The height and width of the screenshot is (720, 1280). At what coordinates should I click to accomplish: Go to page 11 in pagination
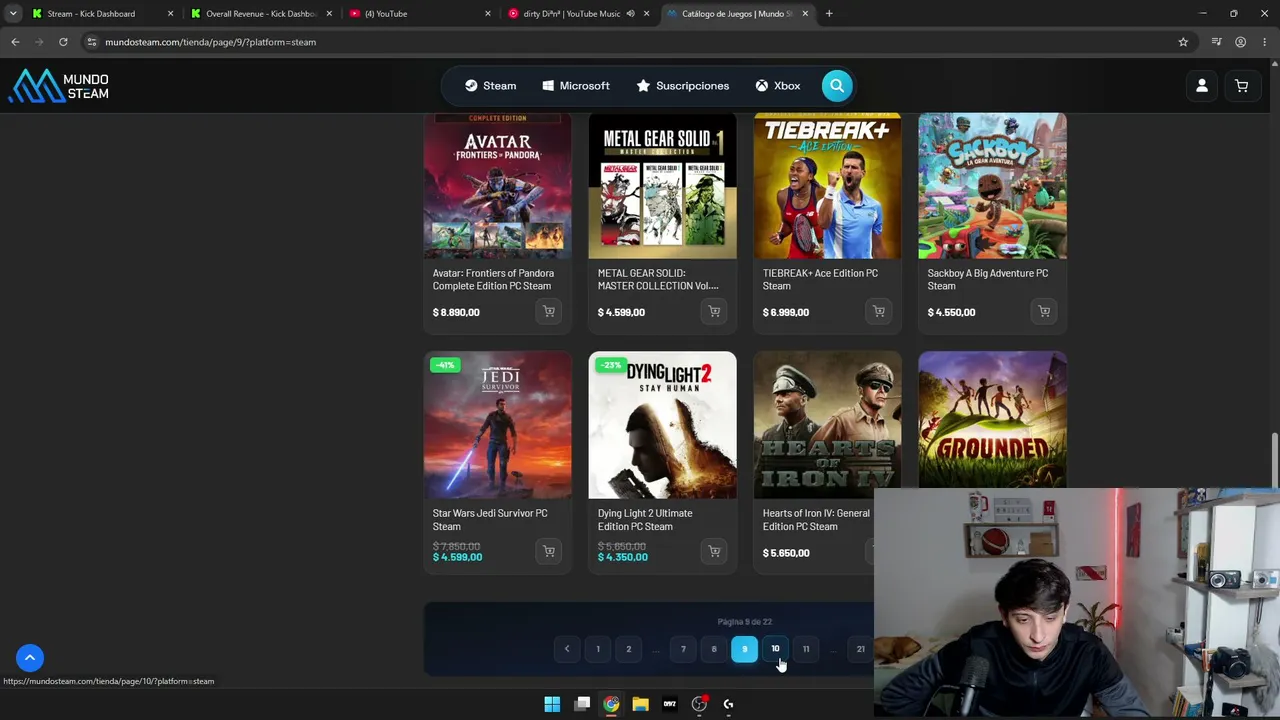(x=806, y=649)
